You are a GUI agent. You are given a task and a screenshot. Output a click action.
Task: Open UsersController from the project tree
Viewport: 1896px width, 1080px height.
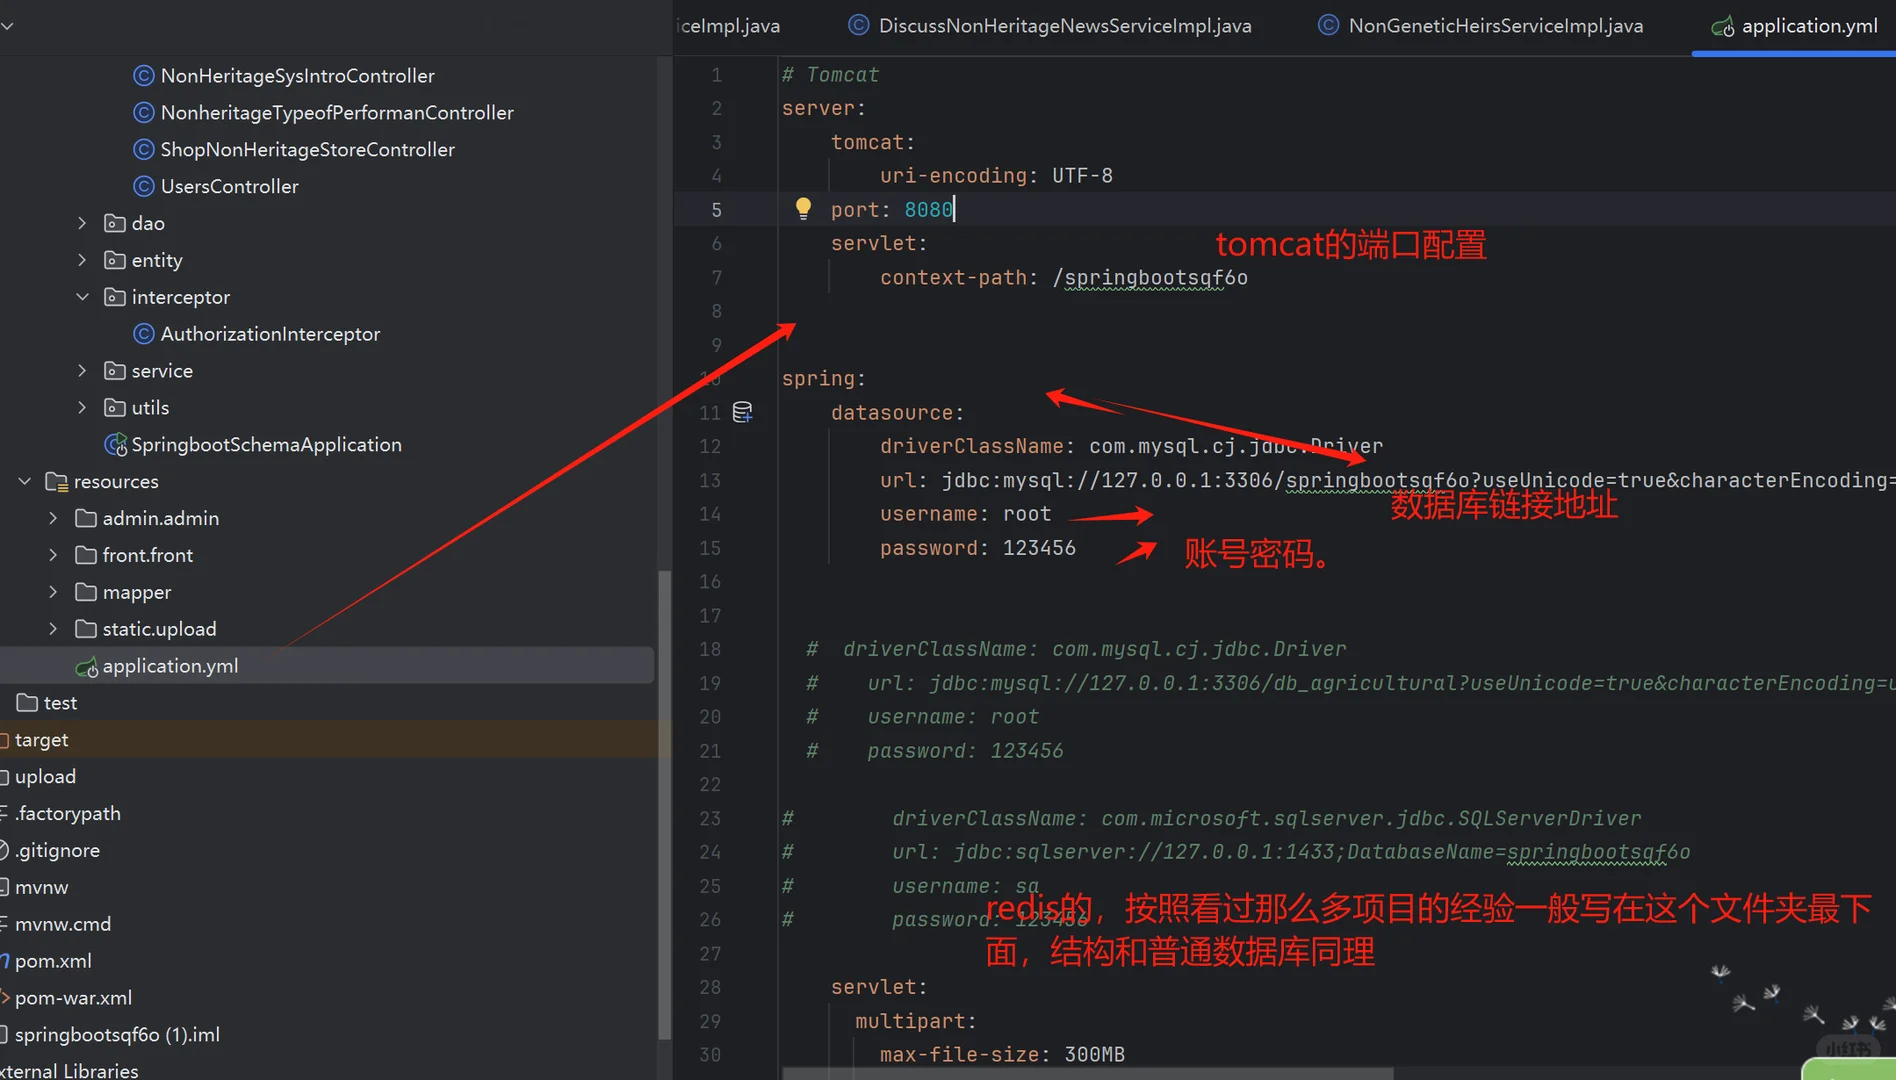[x=229, y=186]
